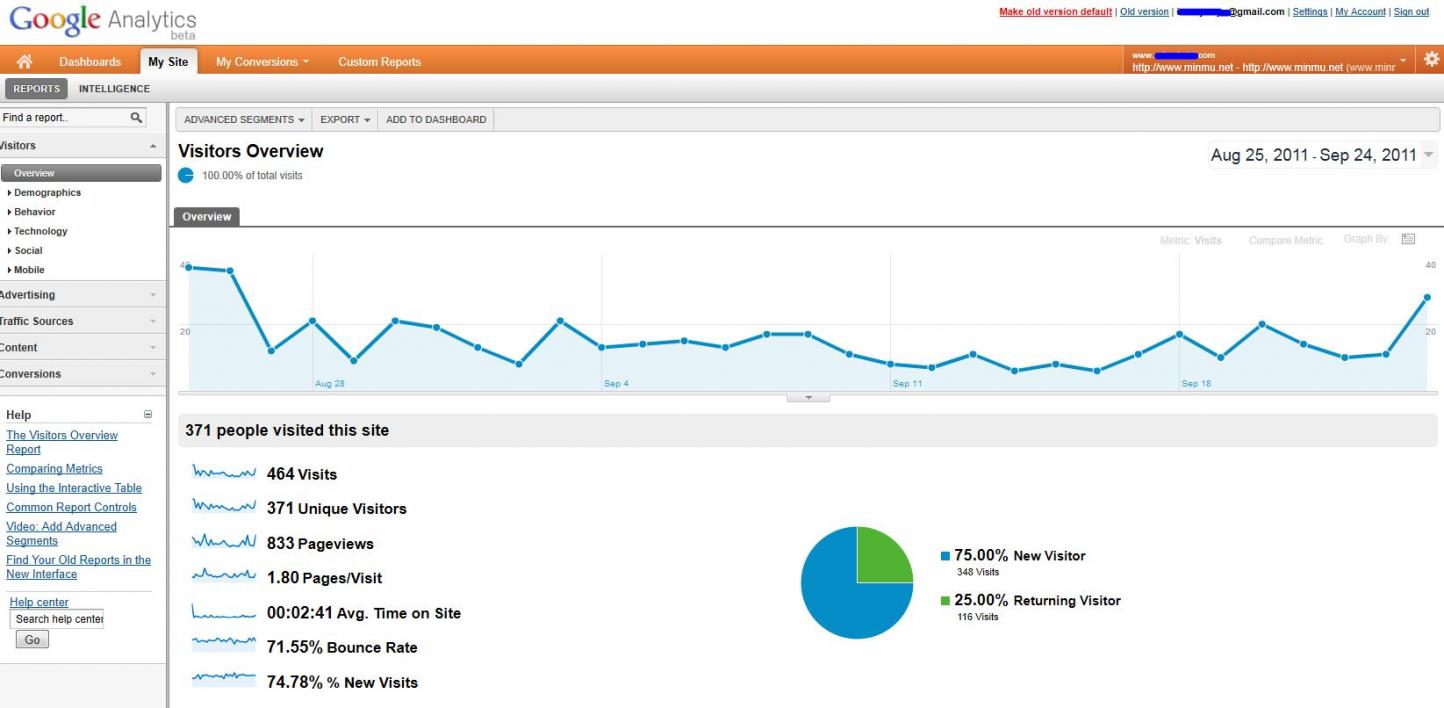Click the Aug 28 chart date label
Image resolution: width=1444 pixels, height=708 pixels.
pos(330,384)
